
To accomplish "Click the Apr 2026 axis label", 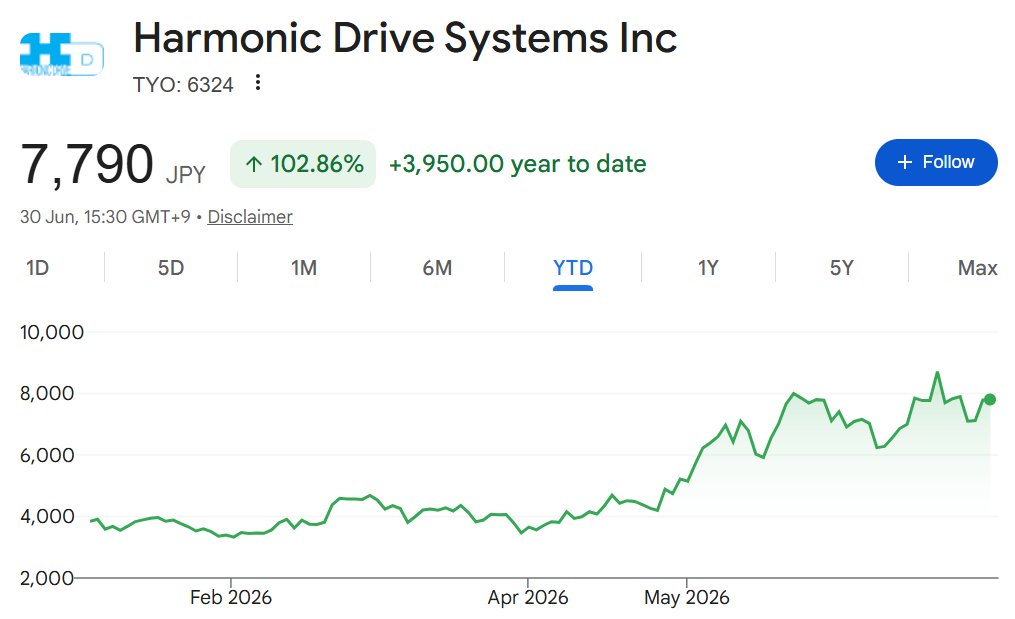I will click(528, 597).
